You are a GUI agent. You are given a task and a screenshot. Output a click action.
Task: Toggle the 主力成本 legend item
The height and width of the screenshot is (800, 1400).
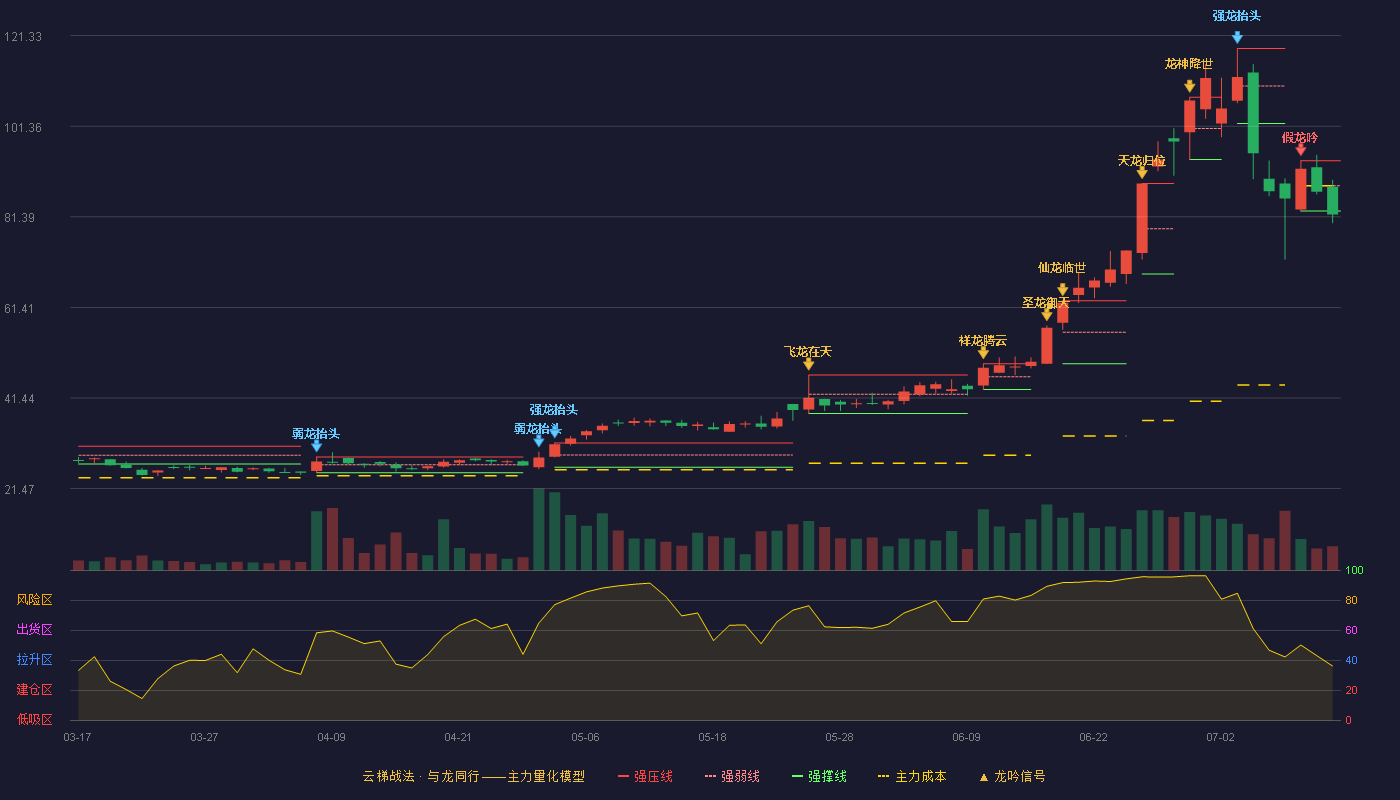[x=911, y=776]
